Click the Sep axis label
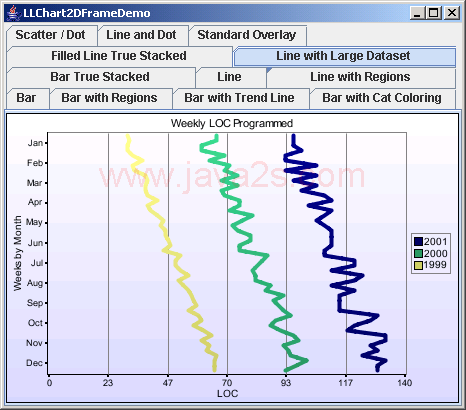Screen dimensions: 466x410 (35, 303)
